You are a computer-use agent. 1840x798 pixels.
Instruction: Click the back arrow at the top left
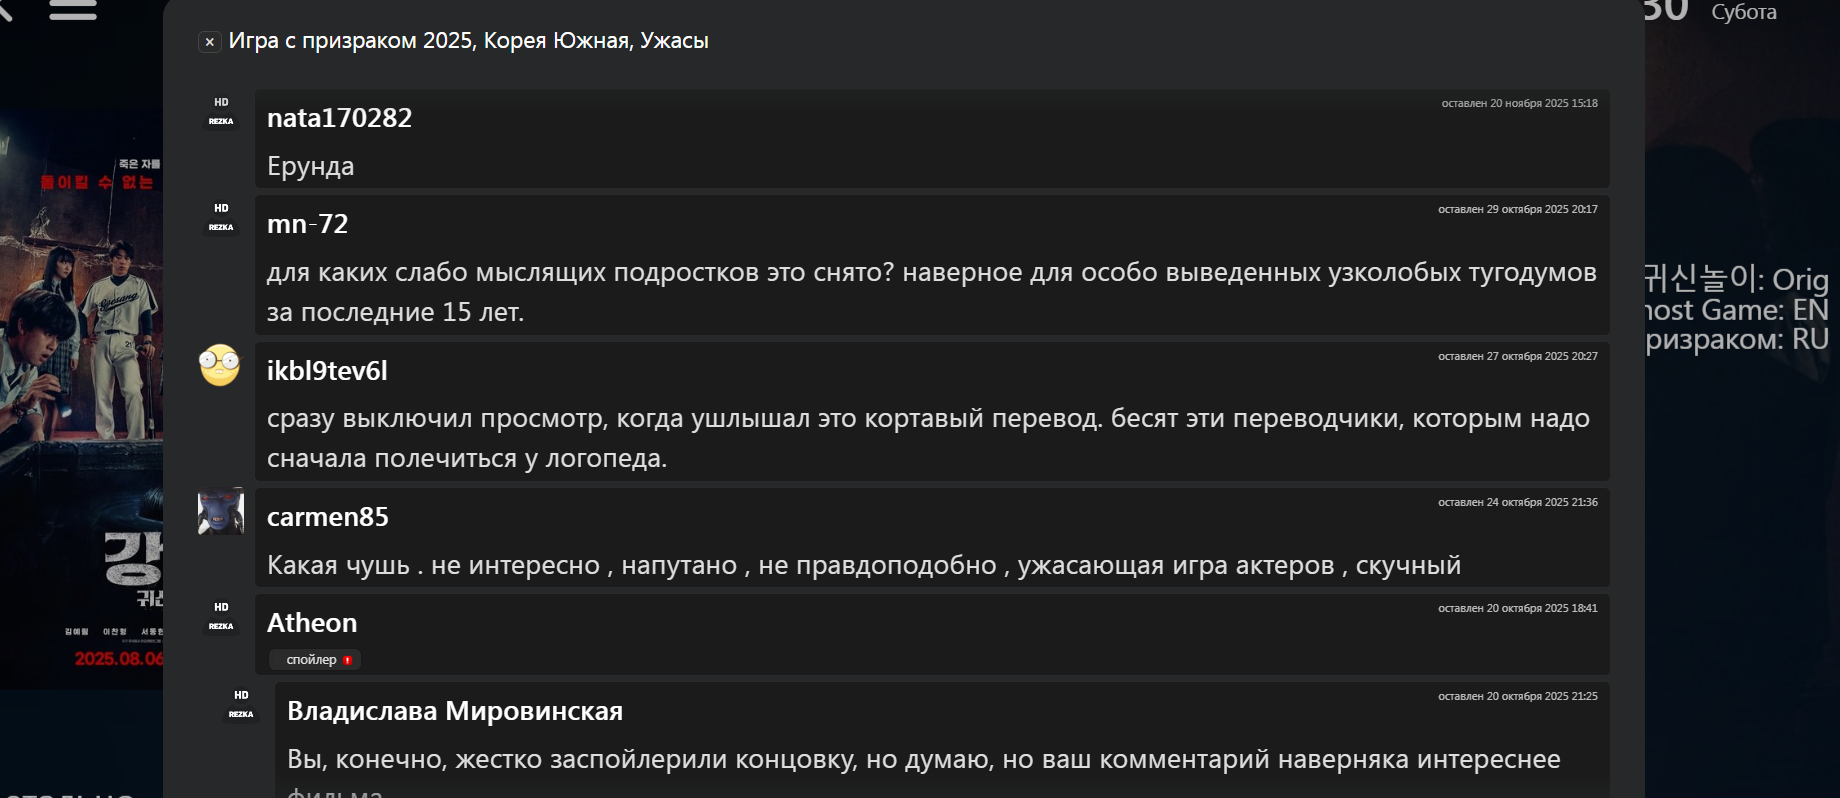pyautogui.click(x=6, y=9)
